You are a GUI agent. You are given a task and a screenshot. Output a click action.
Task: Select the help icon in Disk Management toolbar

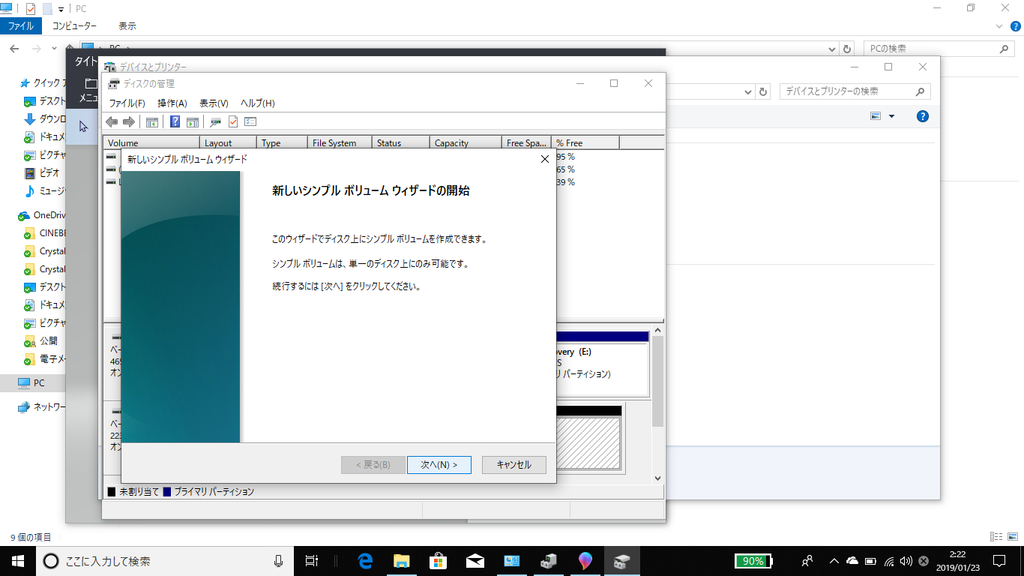point(175,121)
